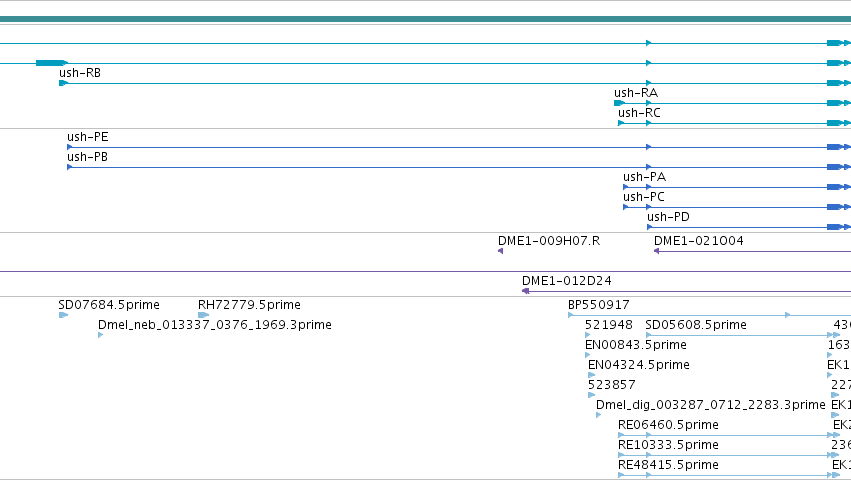Viewport: 851px width, 480px height.
Task: Select the DME1-009H07.R feature label
Action: tap(549, 241)
